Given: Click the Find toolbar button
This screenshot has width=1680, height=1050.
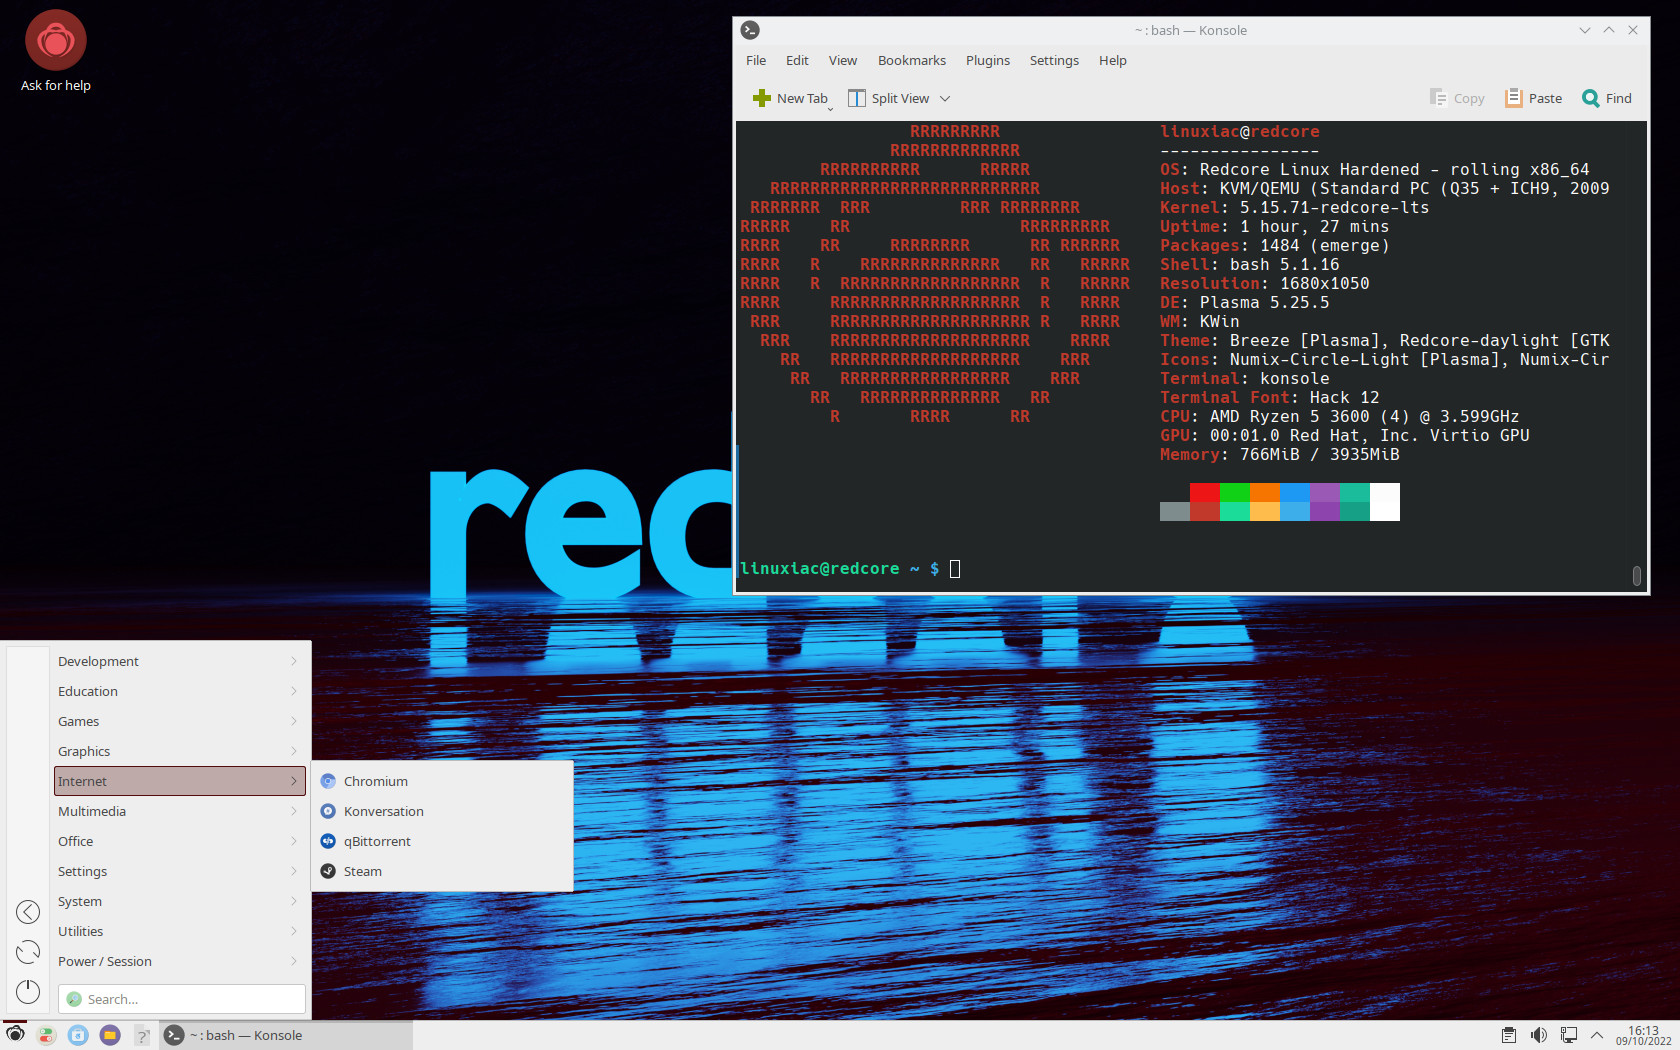Looking at the screenshot, I should pyautogui.click(x=1607, y=98).
